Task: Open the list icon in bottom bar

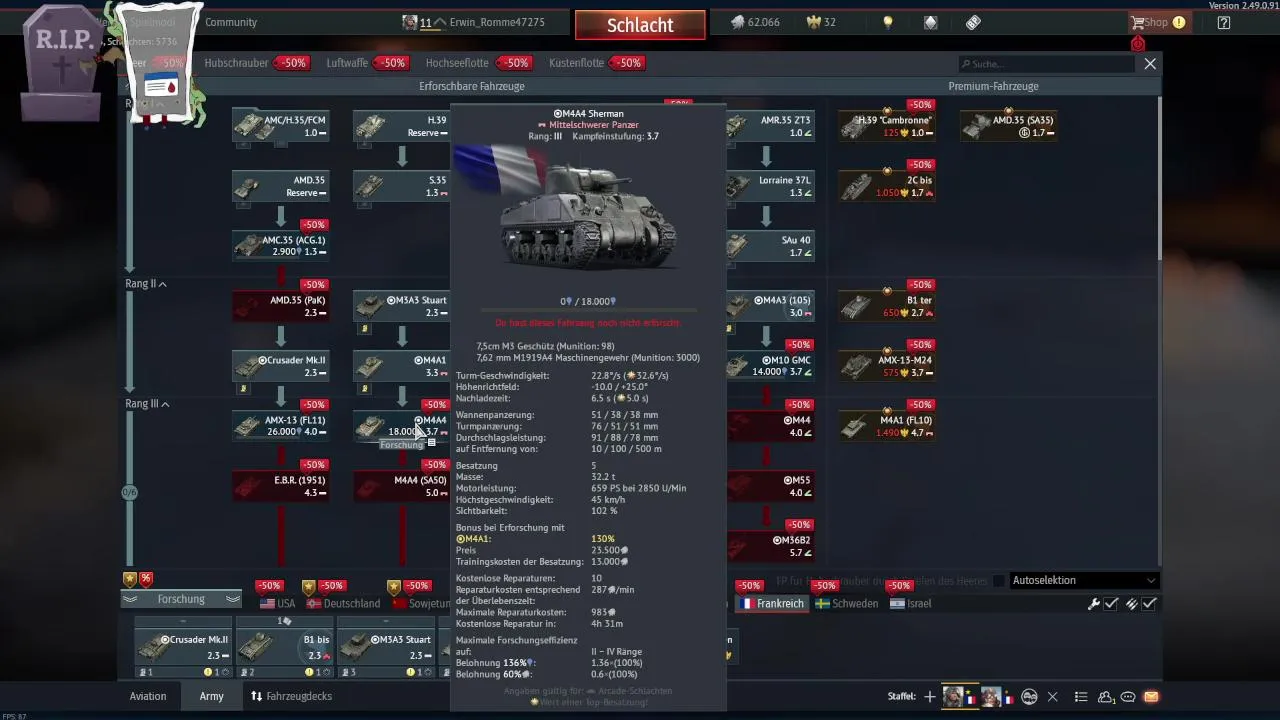Action: point(1081,697)
